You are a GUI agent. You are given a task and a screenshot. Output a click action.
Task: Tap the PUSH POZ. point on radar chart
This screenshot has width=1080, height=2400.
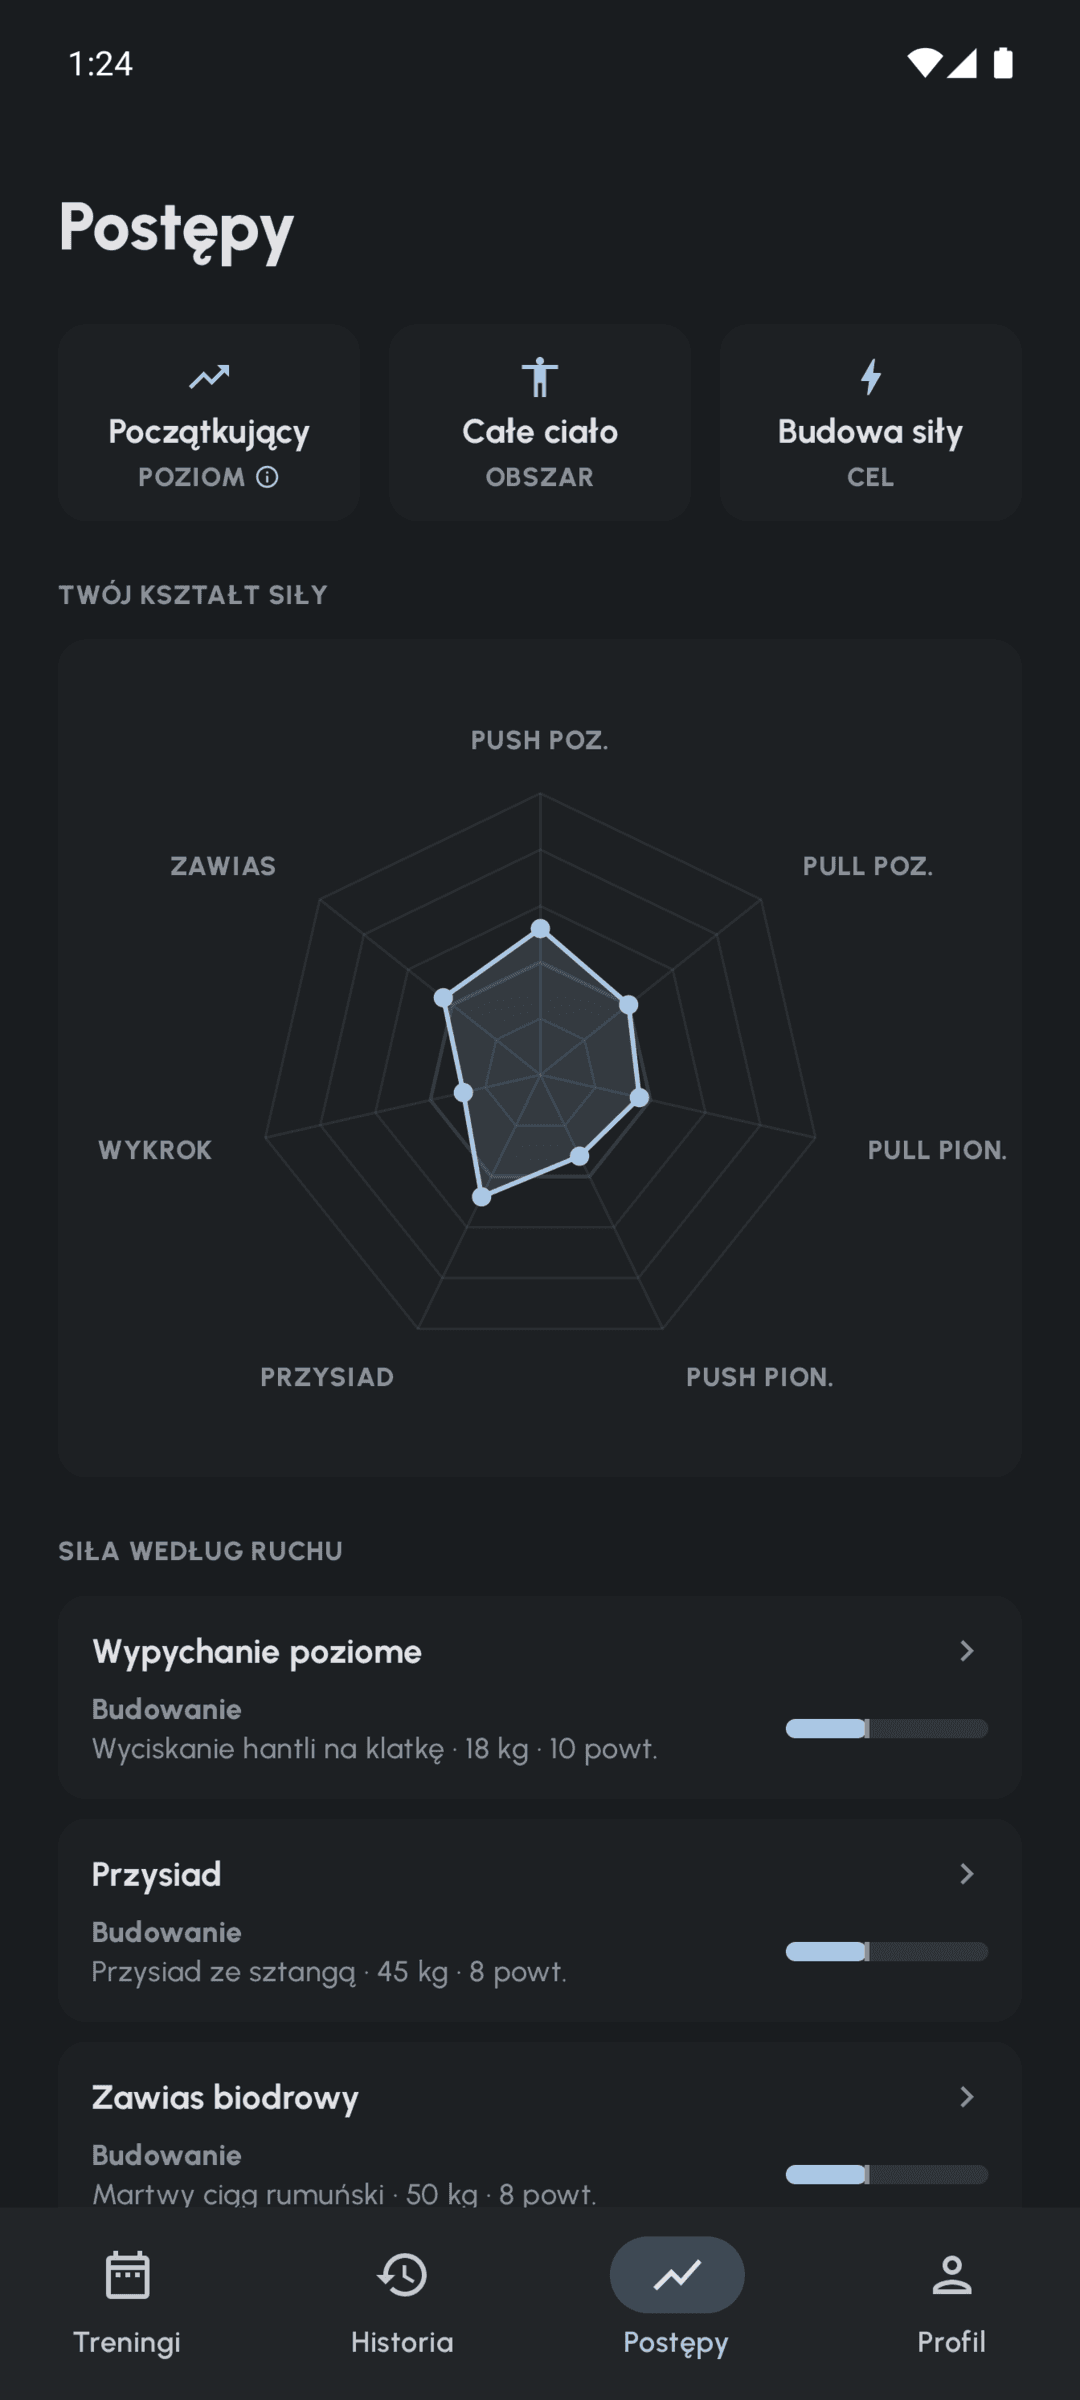(x=540, y=929)
